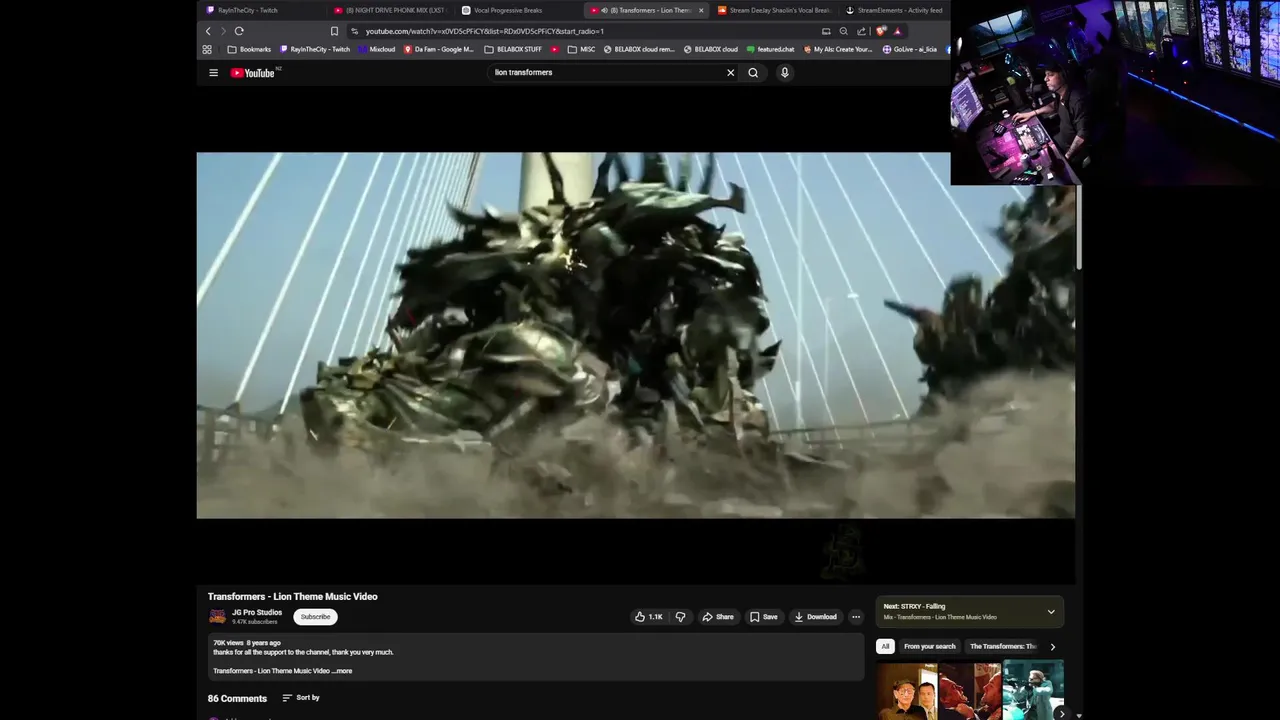Click the Download button
Viewport: 1280px width, 720px height.
click(816, 617)
